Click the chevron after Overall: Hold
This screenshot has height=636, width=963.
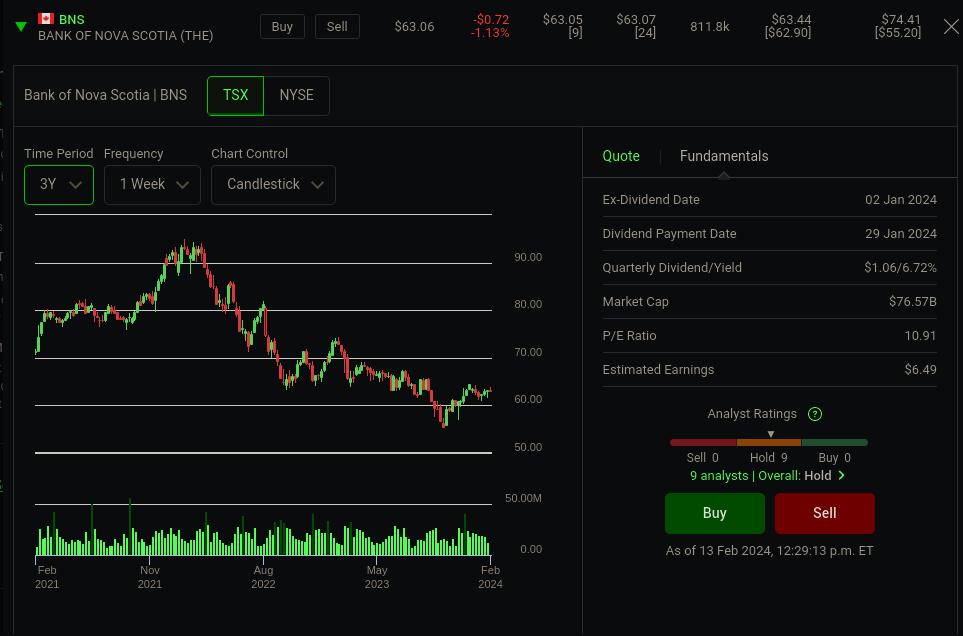point(841,475)
